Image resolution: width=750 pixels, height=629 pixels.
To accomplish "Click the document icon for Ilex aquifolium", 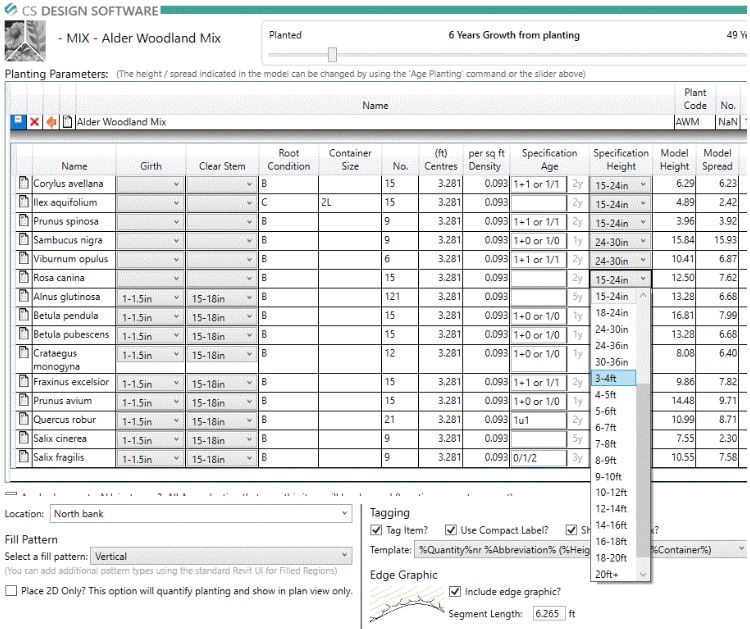I will pos(23,201).
